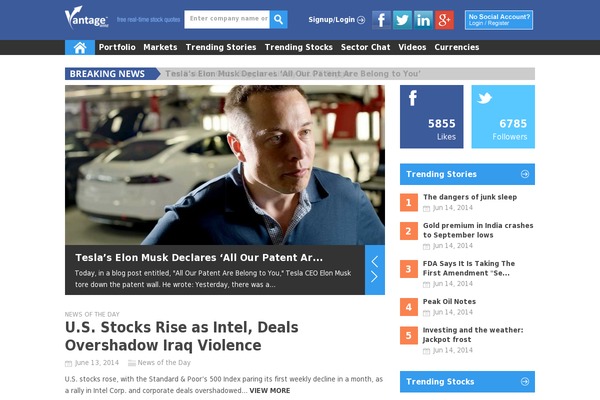Screen dimensions: 600x400
Task: Open the Portfolio menu item
Action: coord(117,47)
